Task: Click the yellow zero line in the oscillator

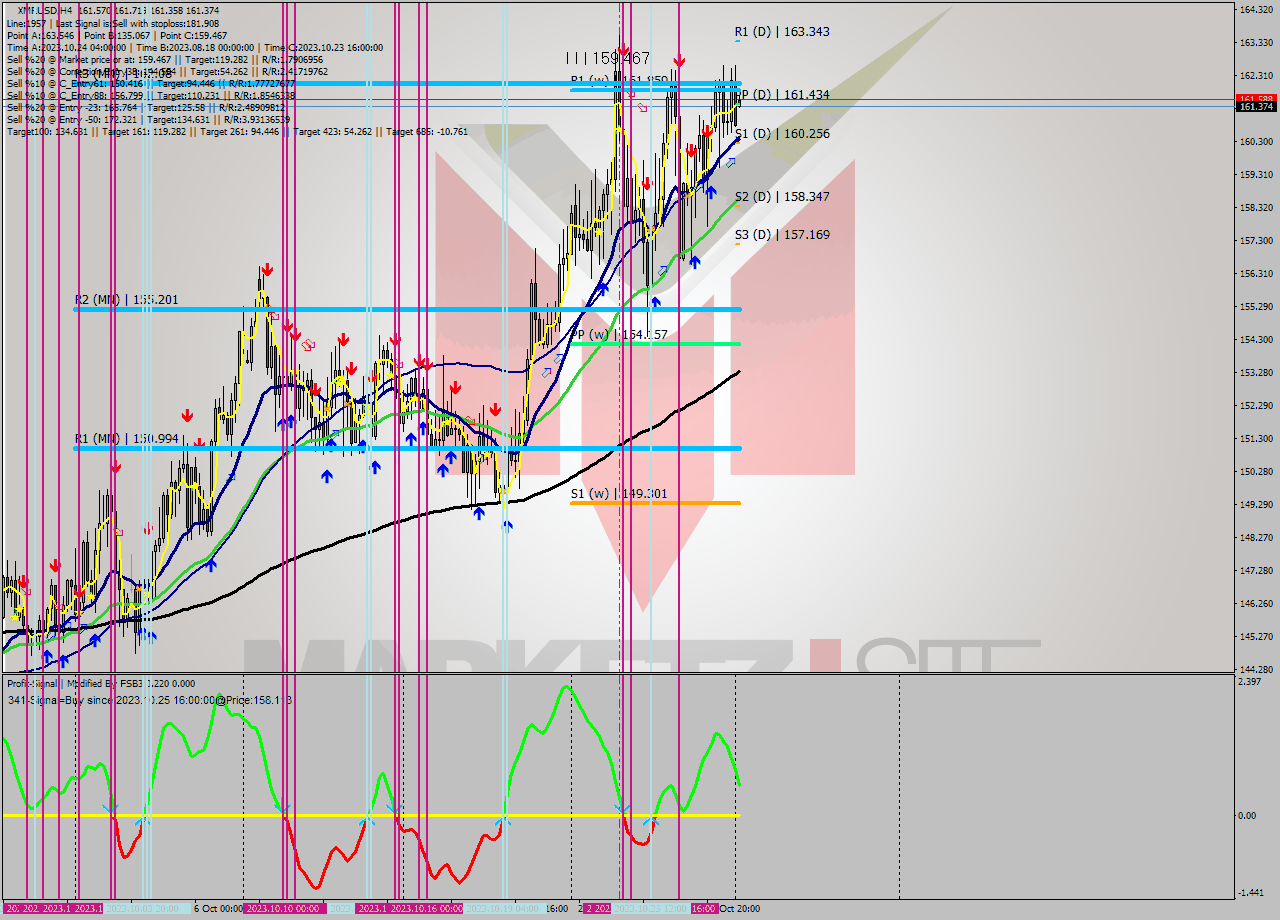Action: click(x=370, y=816)
